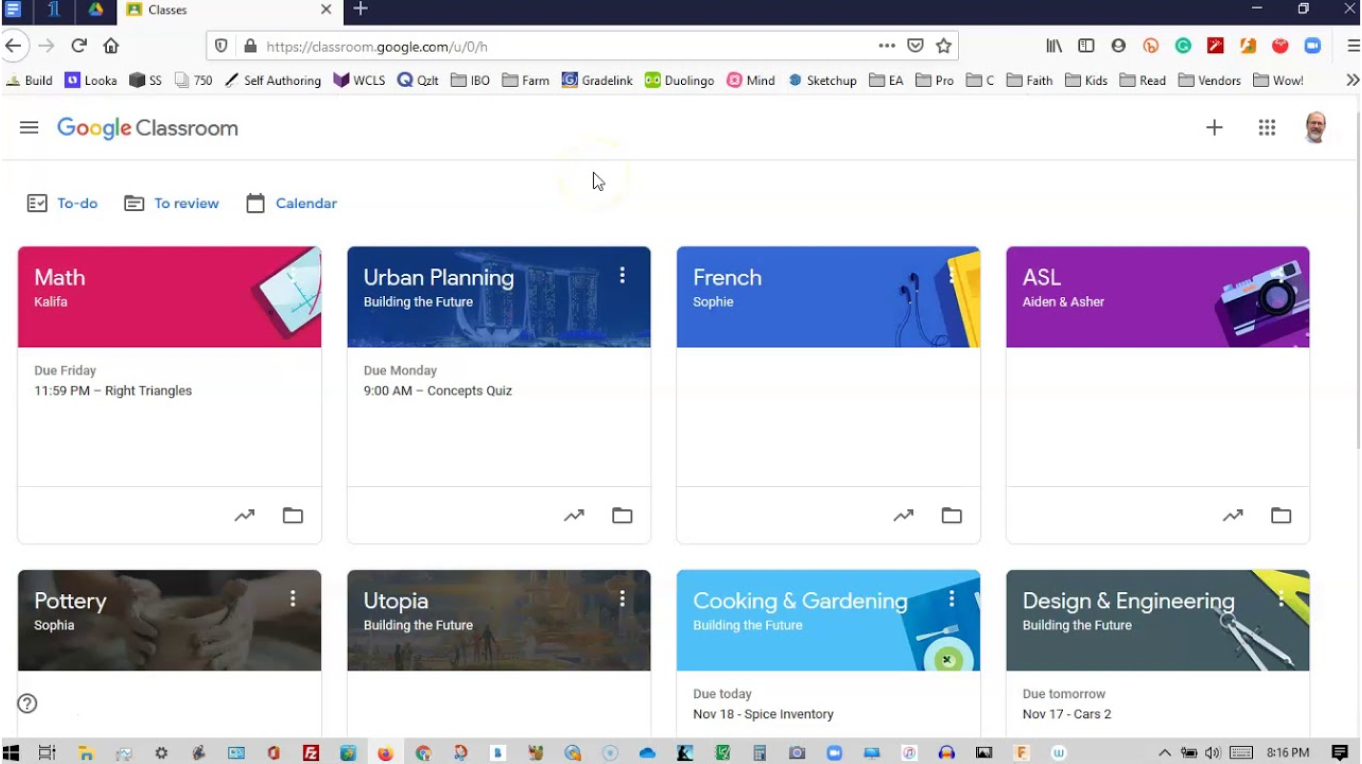Click the Math class title
Viewport: 1362px width, 764px height.
[60, 277]
